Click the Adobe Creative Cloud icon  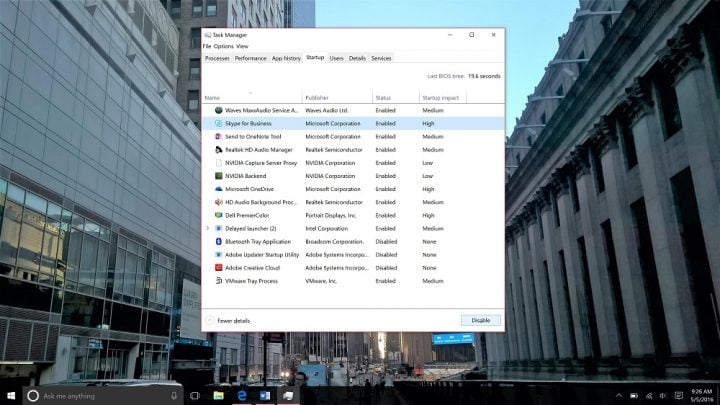219,268
